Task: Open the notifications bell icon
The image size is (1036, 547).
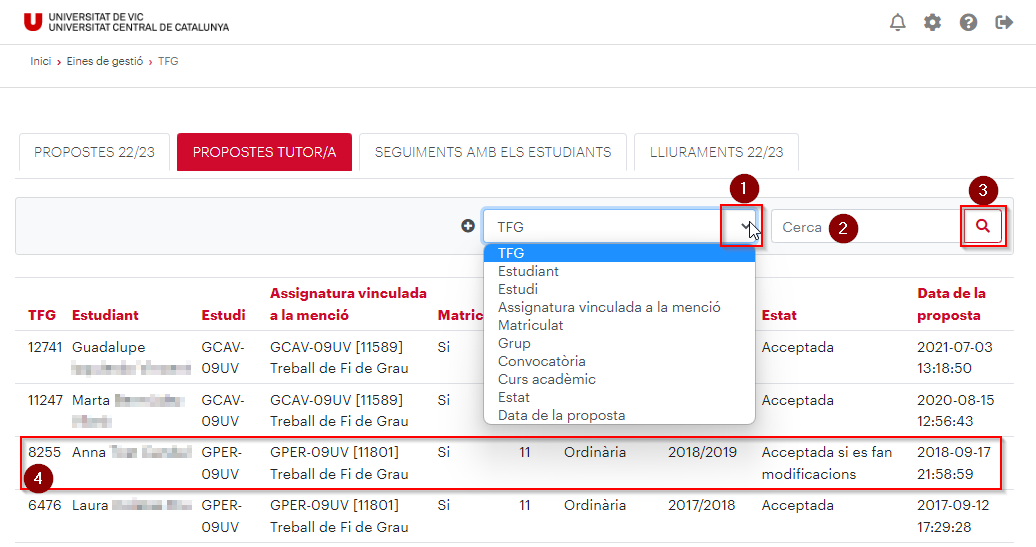Action: 897,22
